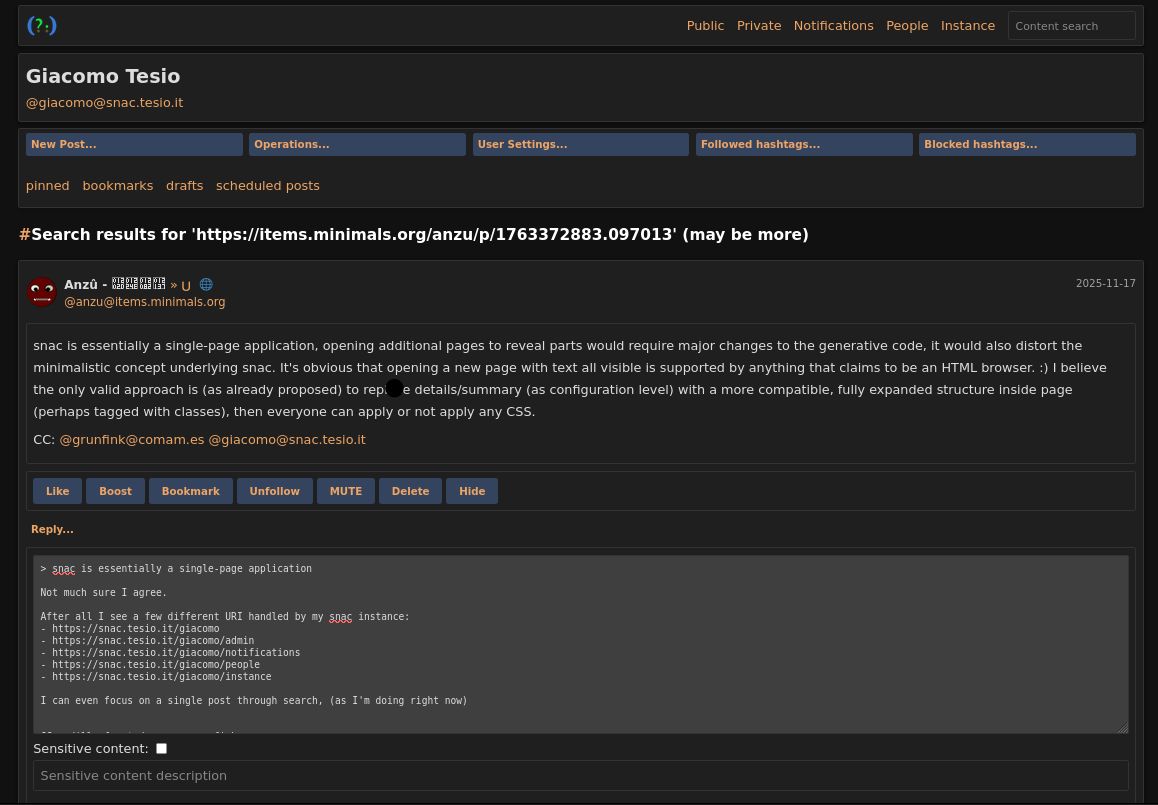Viewport: 1158px width, 805px height.
Task: Go to the People page
Action: pyautogui.click(x=907, y=25)
